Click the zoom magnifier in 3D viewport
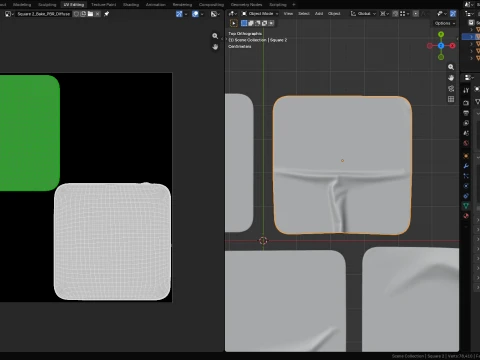 coord(451,67)
